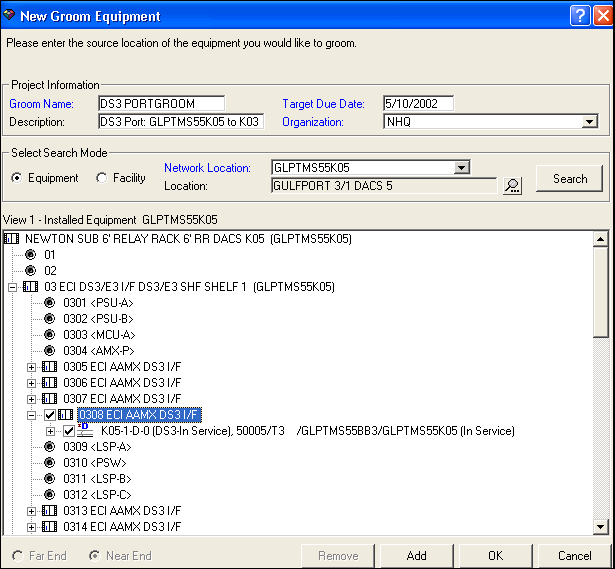Click the app icon in the title bar
Viewport: 615px width, 569px height.
point(9,16)
